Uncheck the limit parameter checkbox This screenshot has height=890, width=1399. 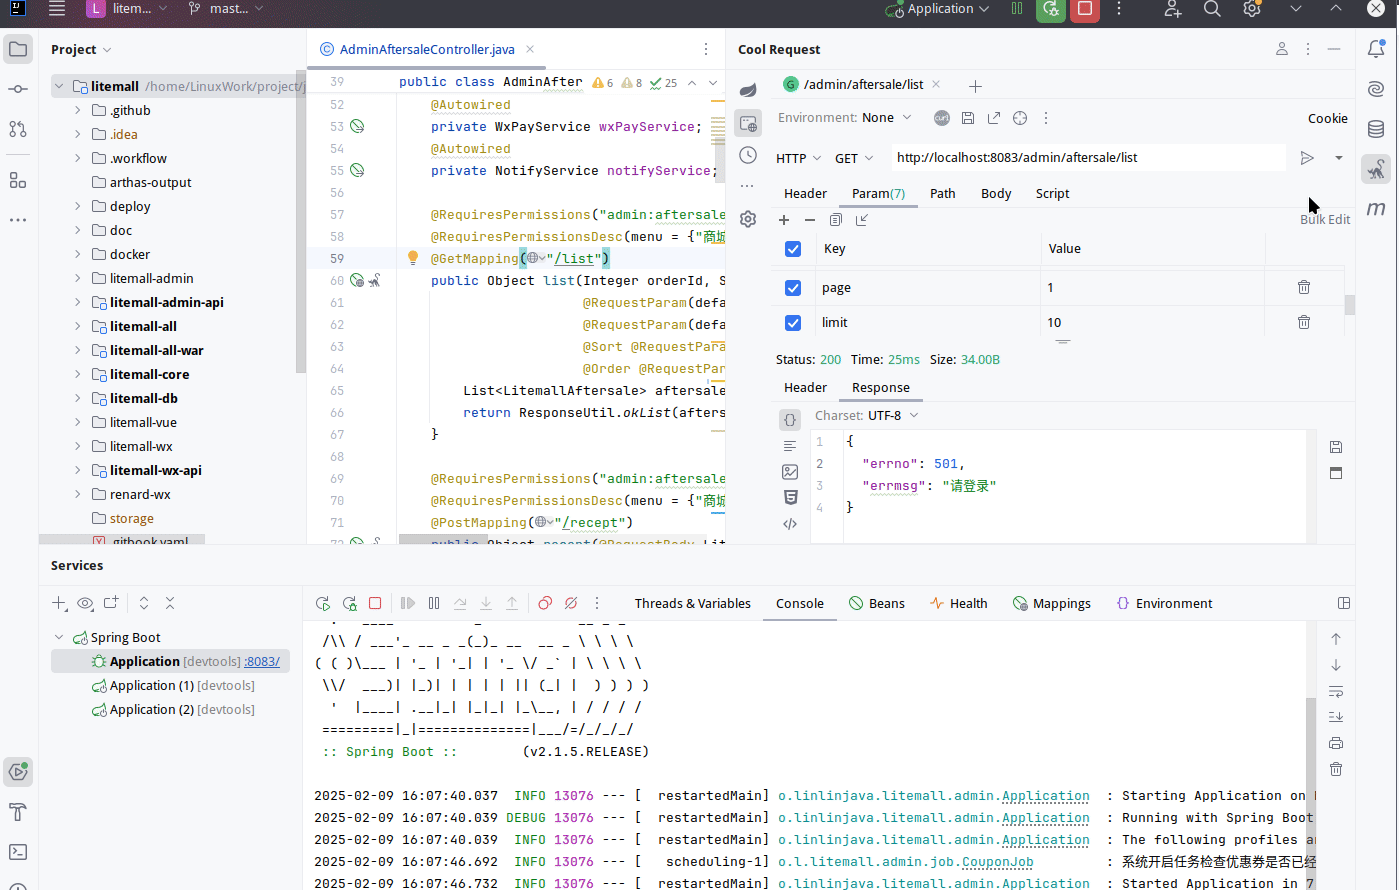click(x=793, y=323)
